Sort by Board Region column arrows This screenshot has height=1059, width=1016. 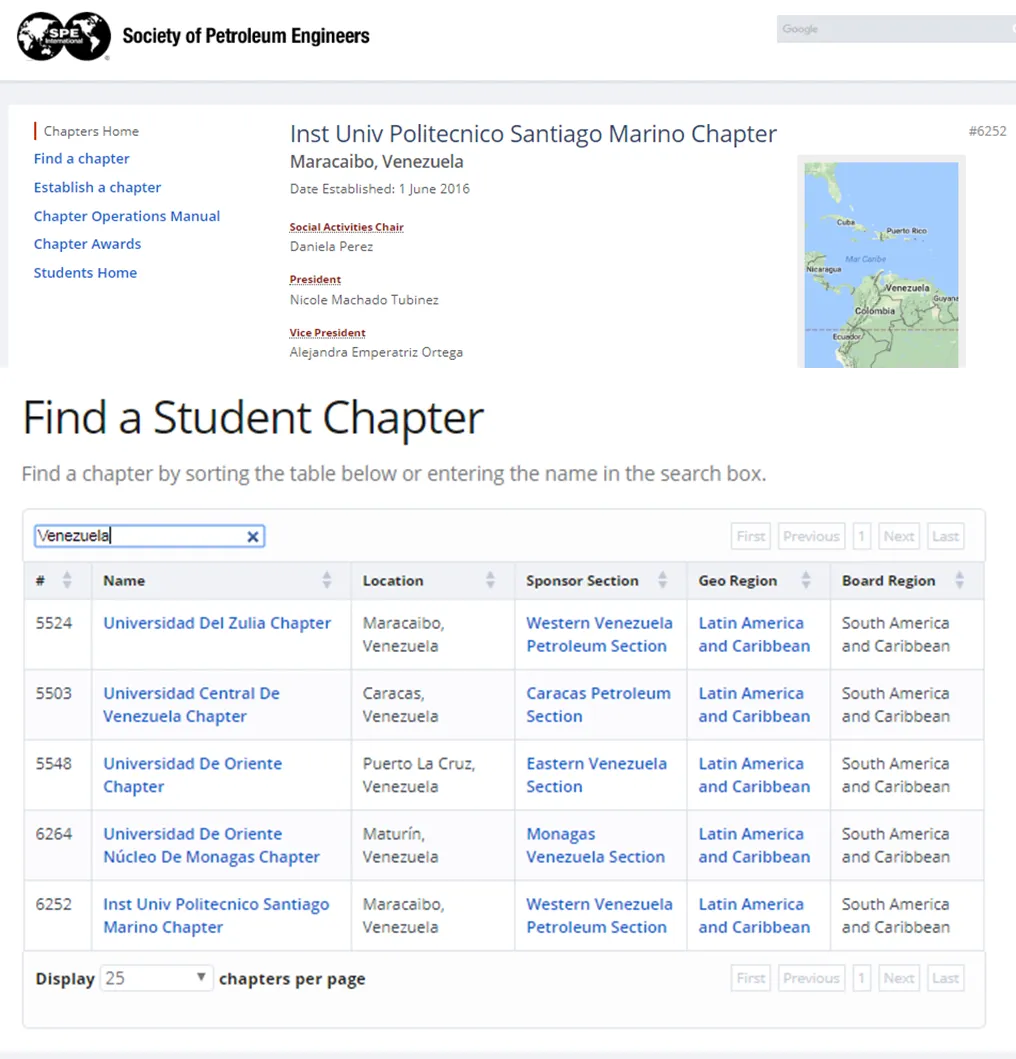tap(959, 580)
